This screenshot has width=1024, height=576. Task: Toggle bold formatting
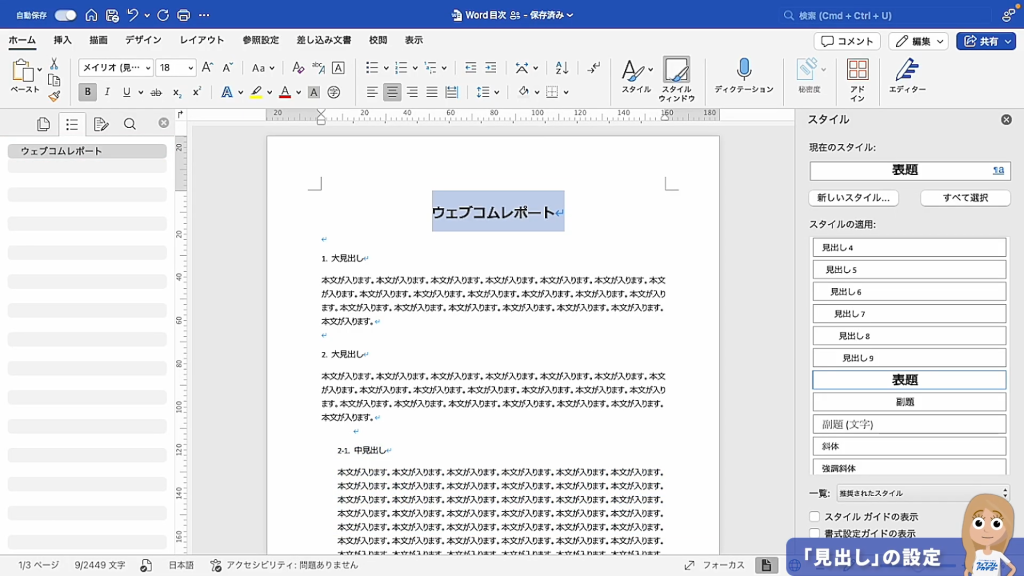pyautogui.click(x=88, y=92)
